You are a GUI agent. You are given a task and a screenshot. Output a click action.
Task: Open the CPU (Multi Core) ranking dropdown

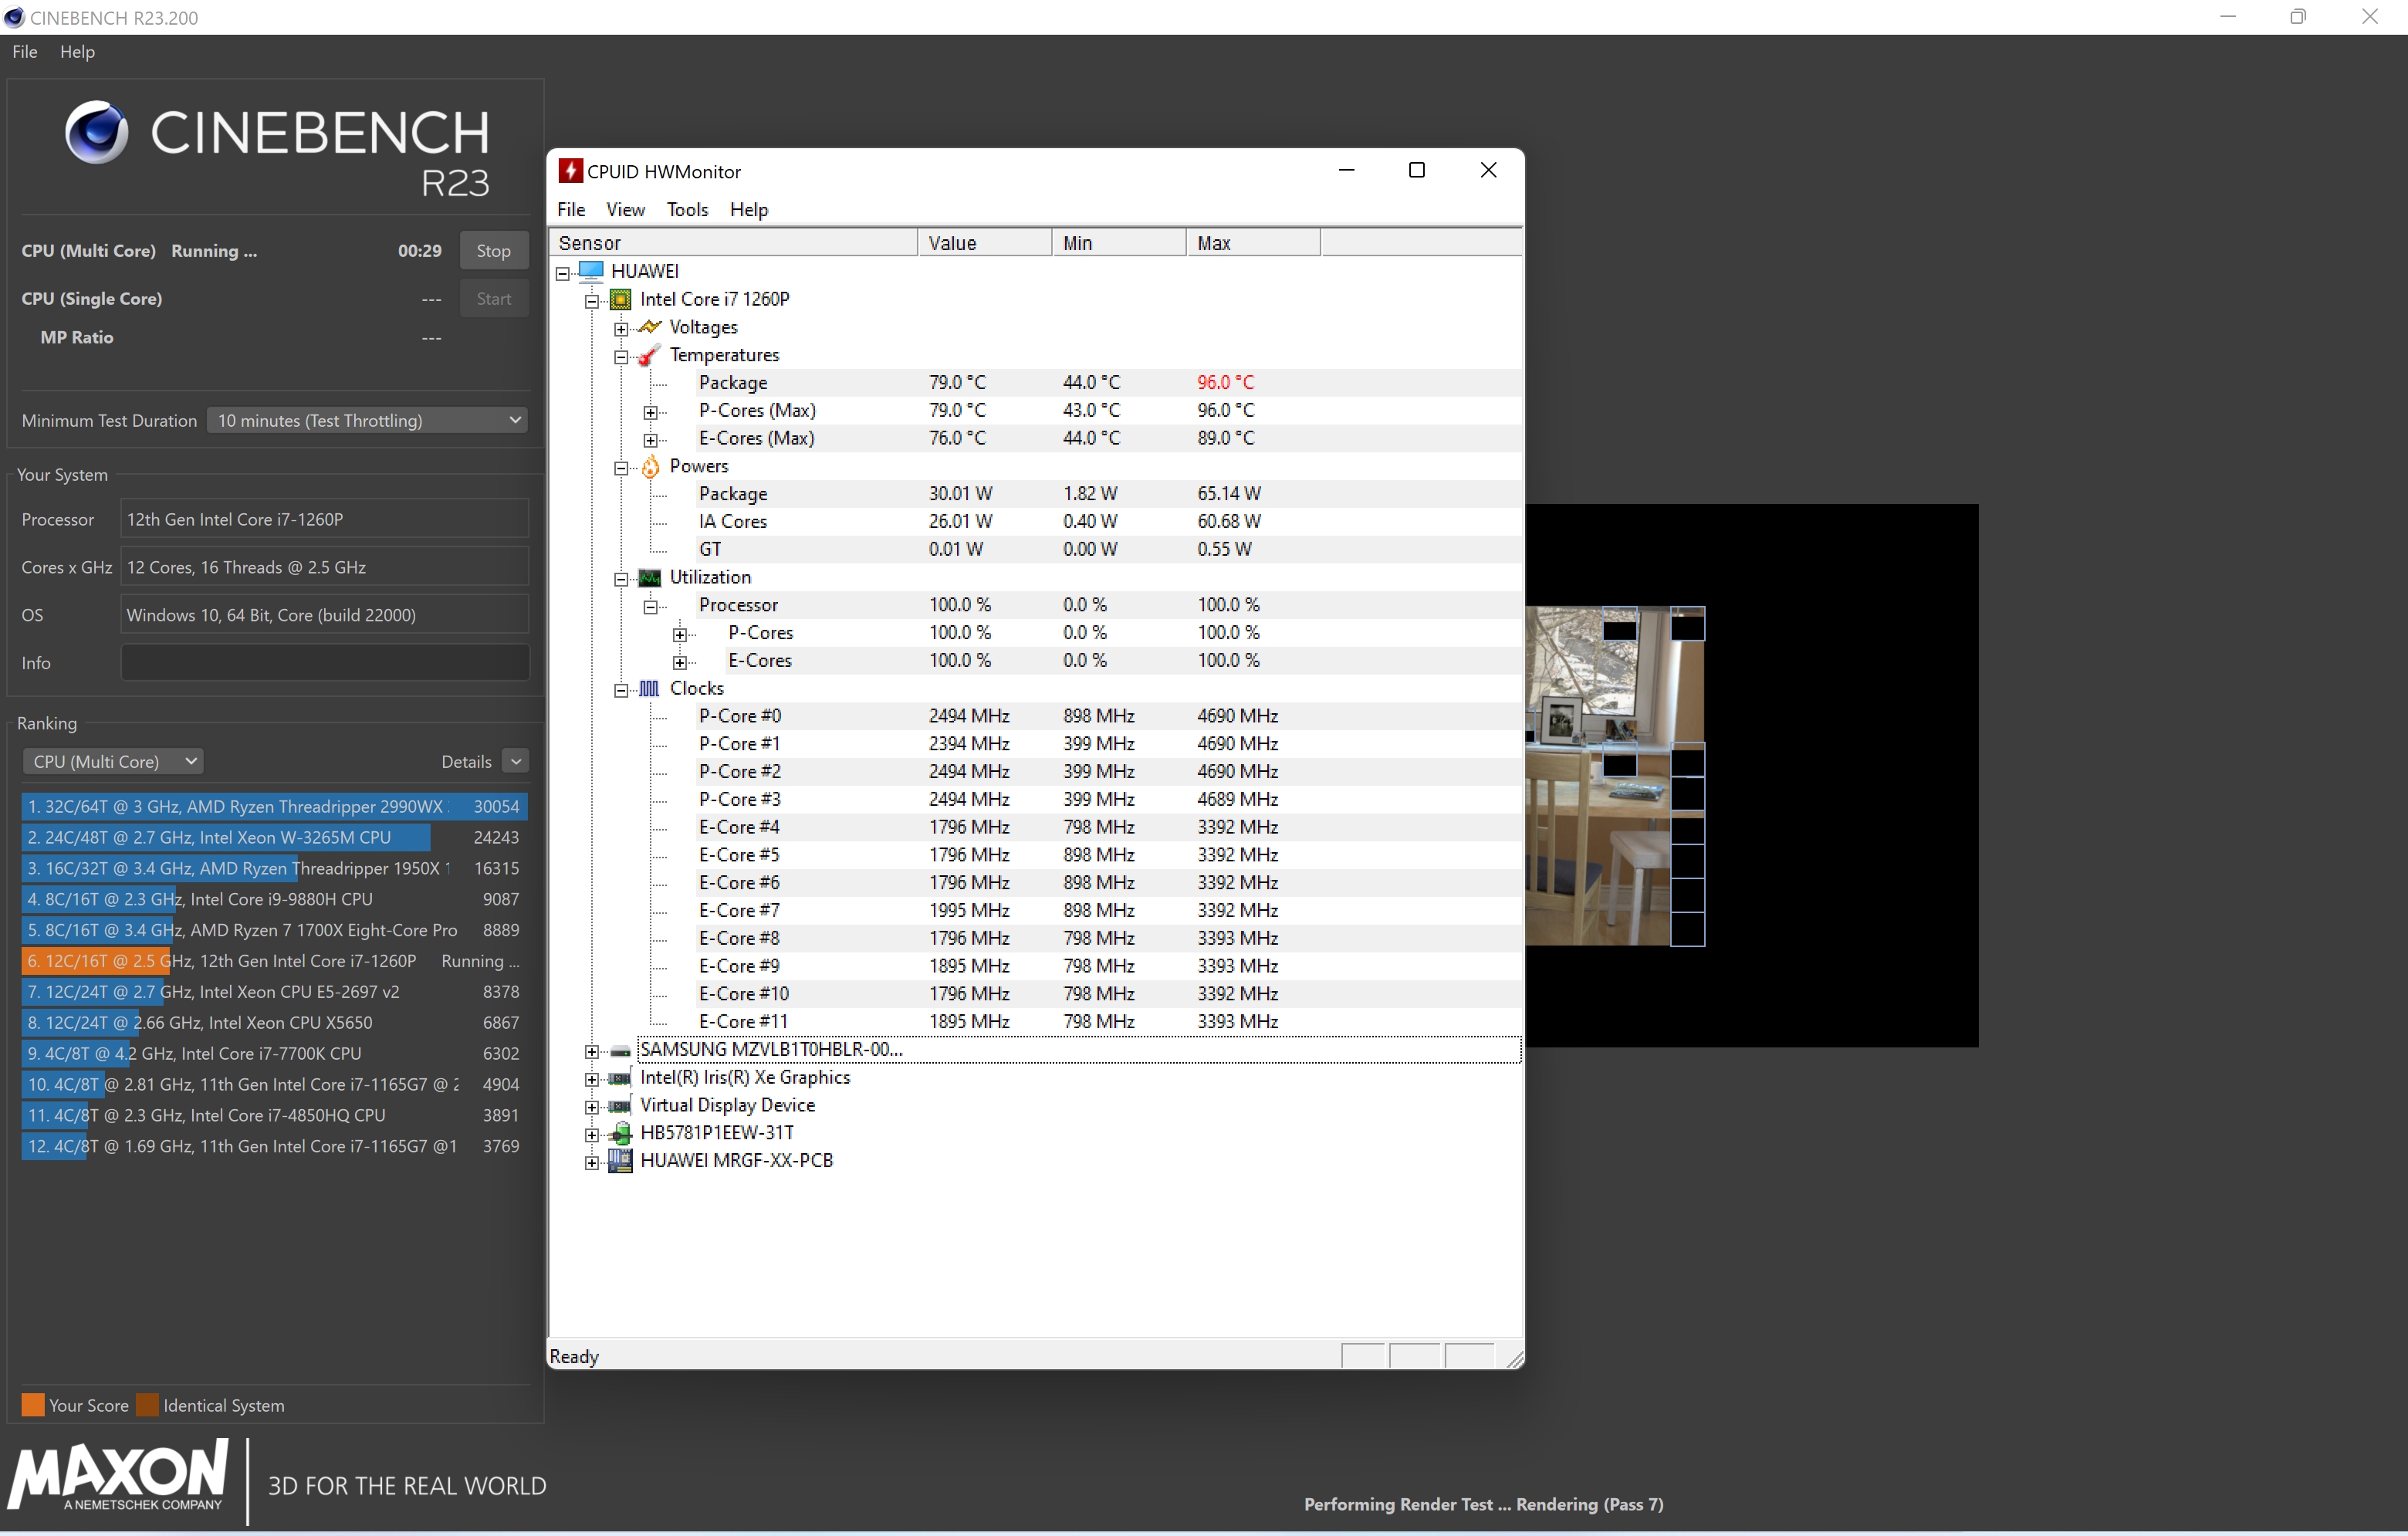coord(113,761)
